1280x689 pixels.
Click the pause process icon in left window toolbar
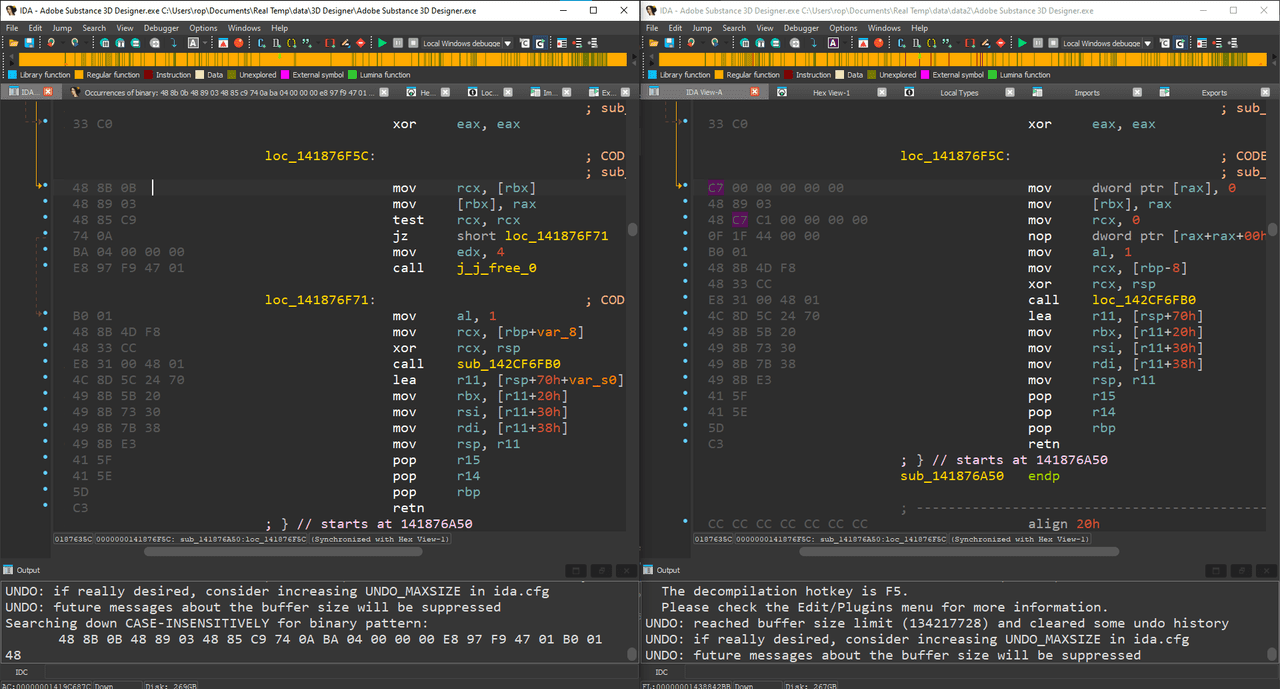(398, 43)
